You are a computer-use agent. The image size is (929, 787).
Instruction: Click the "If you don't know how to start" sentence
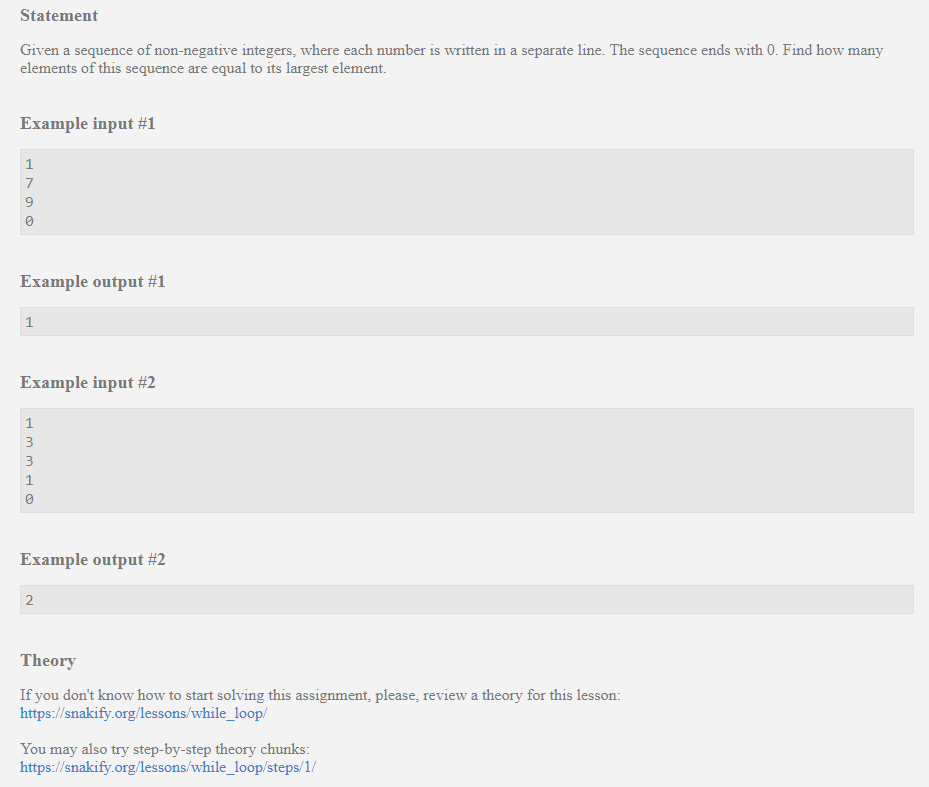(320, 695)
